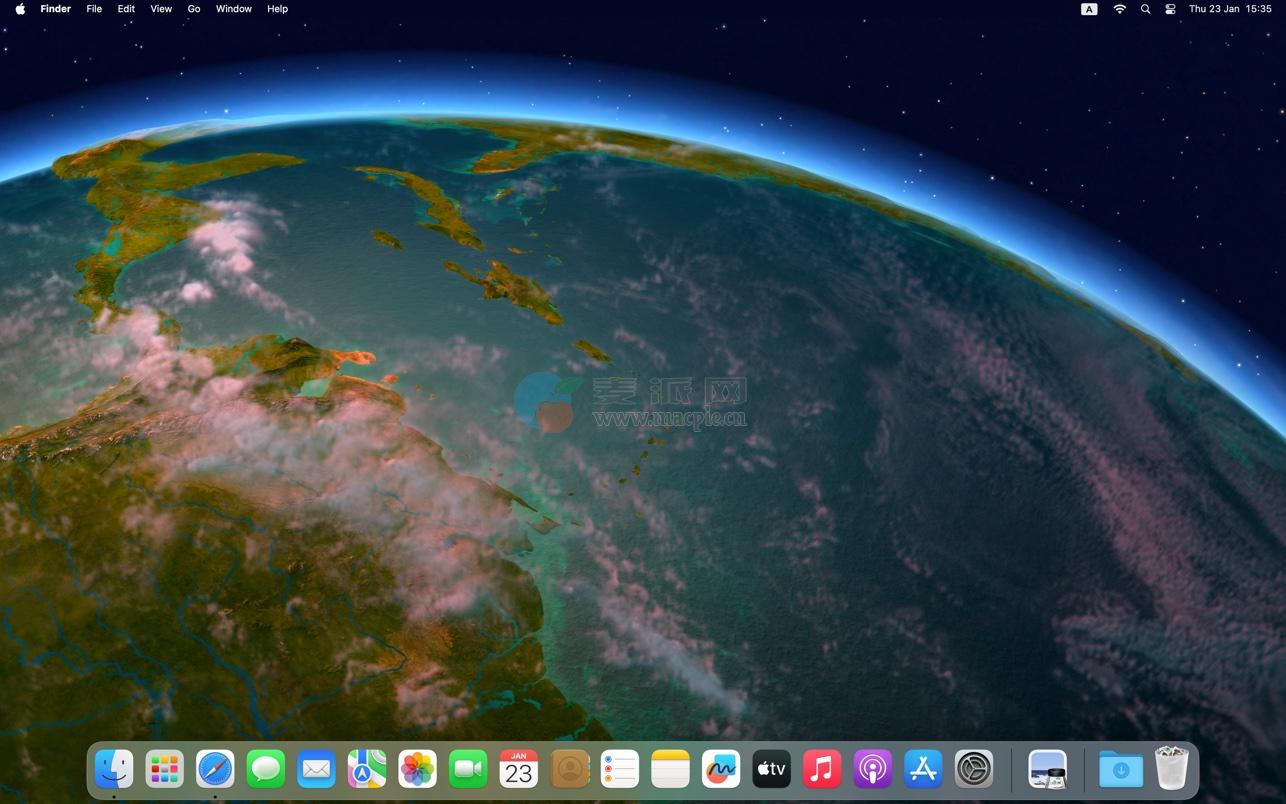The width and height of the screenshot is (1286, 804).
Task: Open the Photos app
Action: pyautogui.click(x=417, y=770)
